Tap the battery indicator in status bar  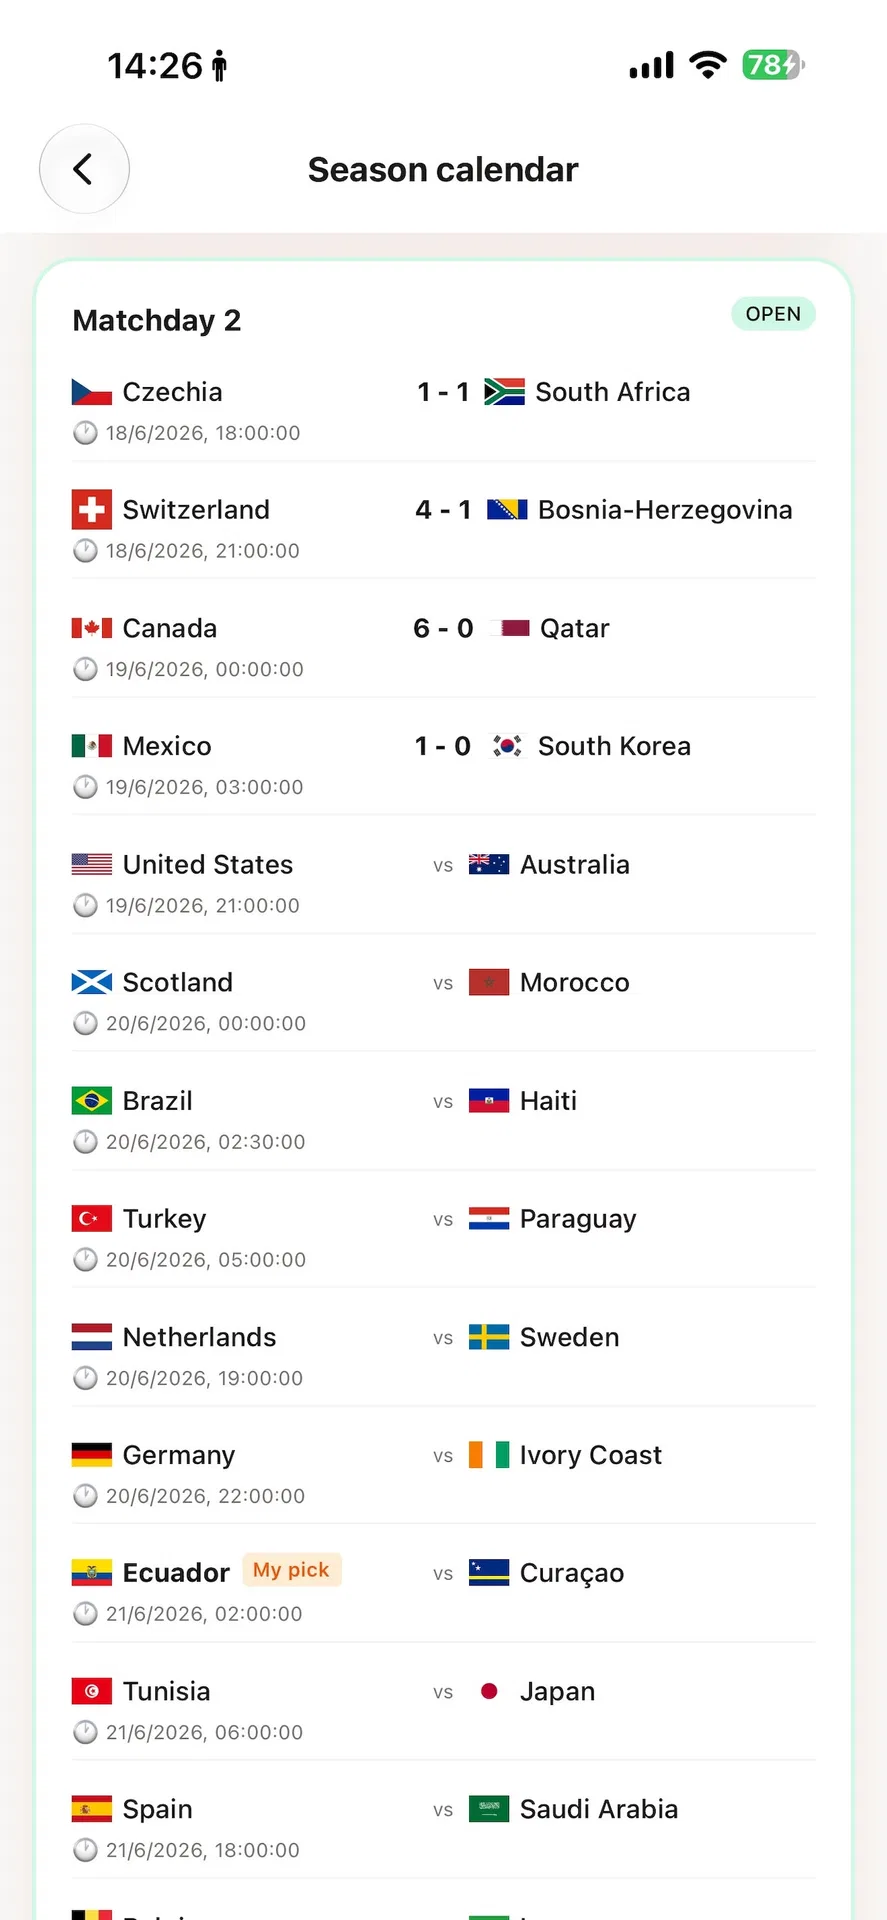coord(773,65)
